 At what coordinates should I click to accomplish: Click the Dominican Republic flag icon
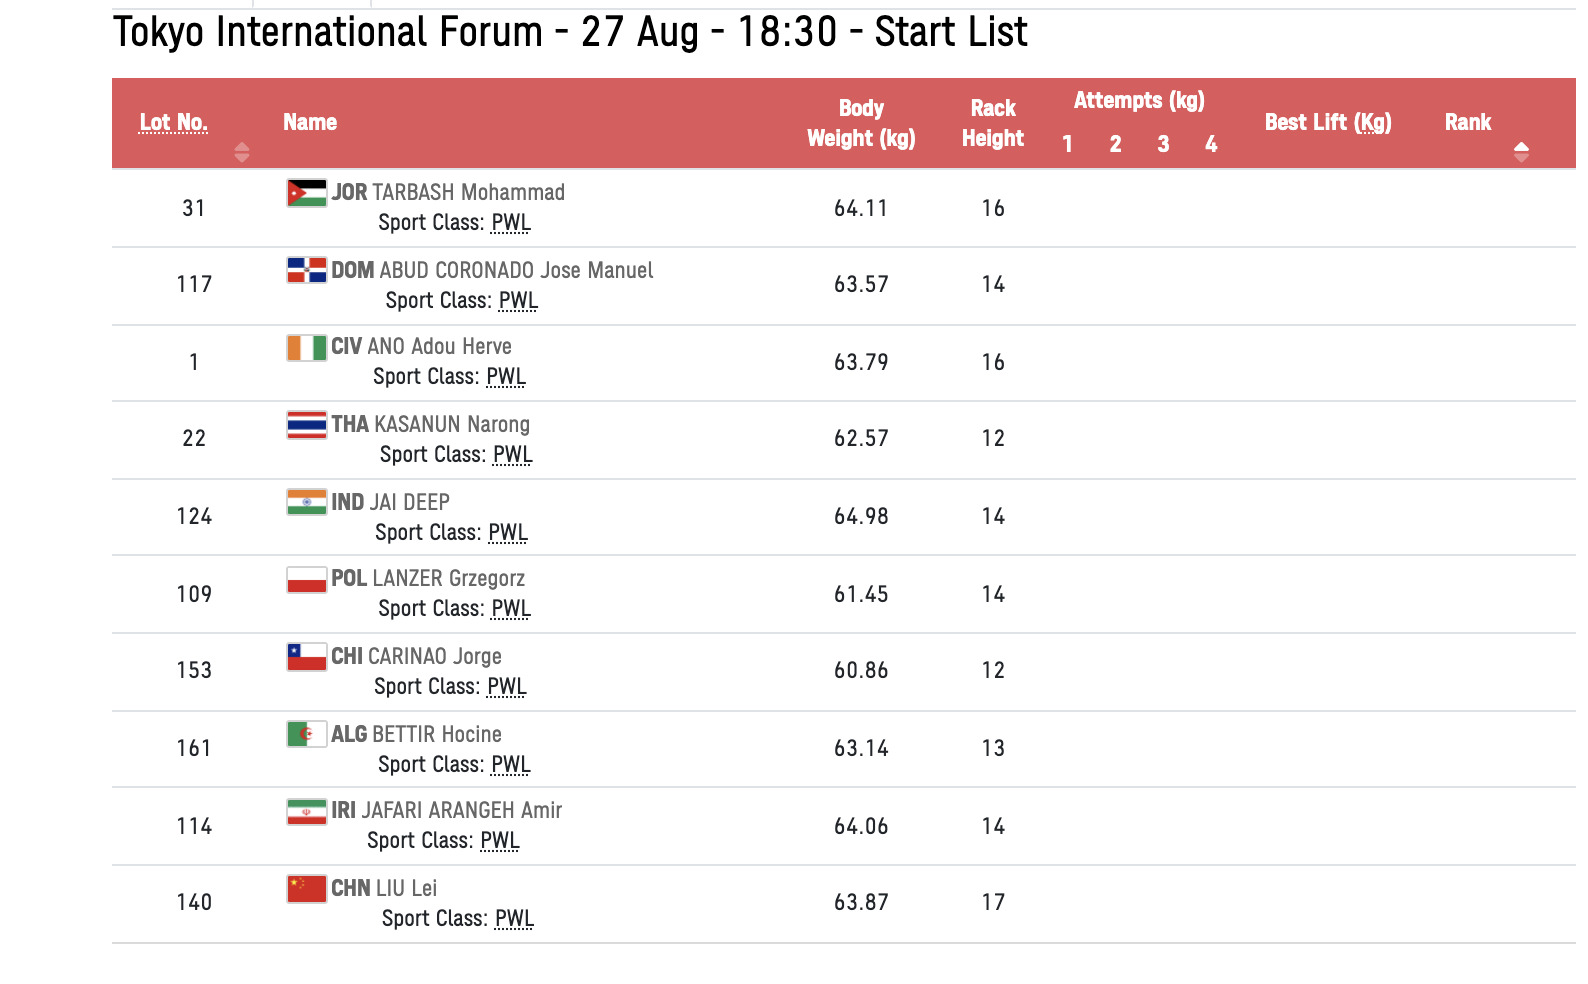(306, 270)
